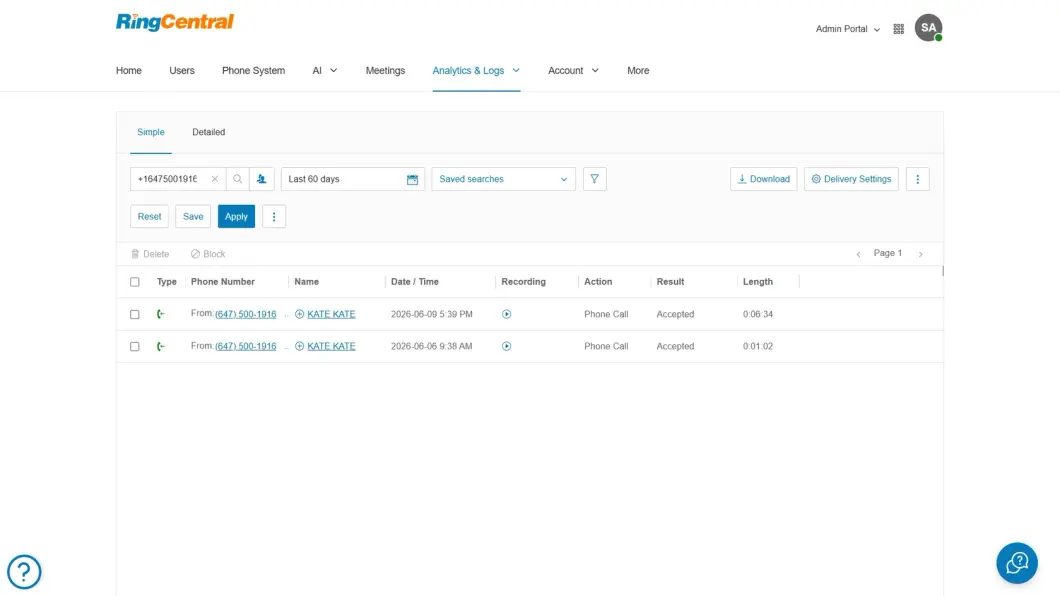Expand the Analytics & Logs dropdown
The height and width of the screenshot is (596, 1060).
[476, 70]
